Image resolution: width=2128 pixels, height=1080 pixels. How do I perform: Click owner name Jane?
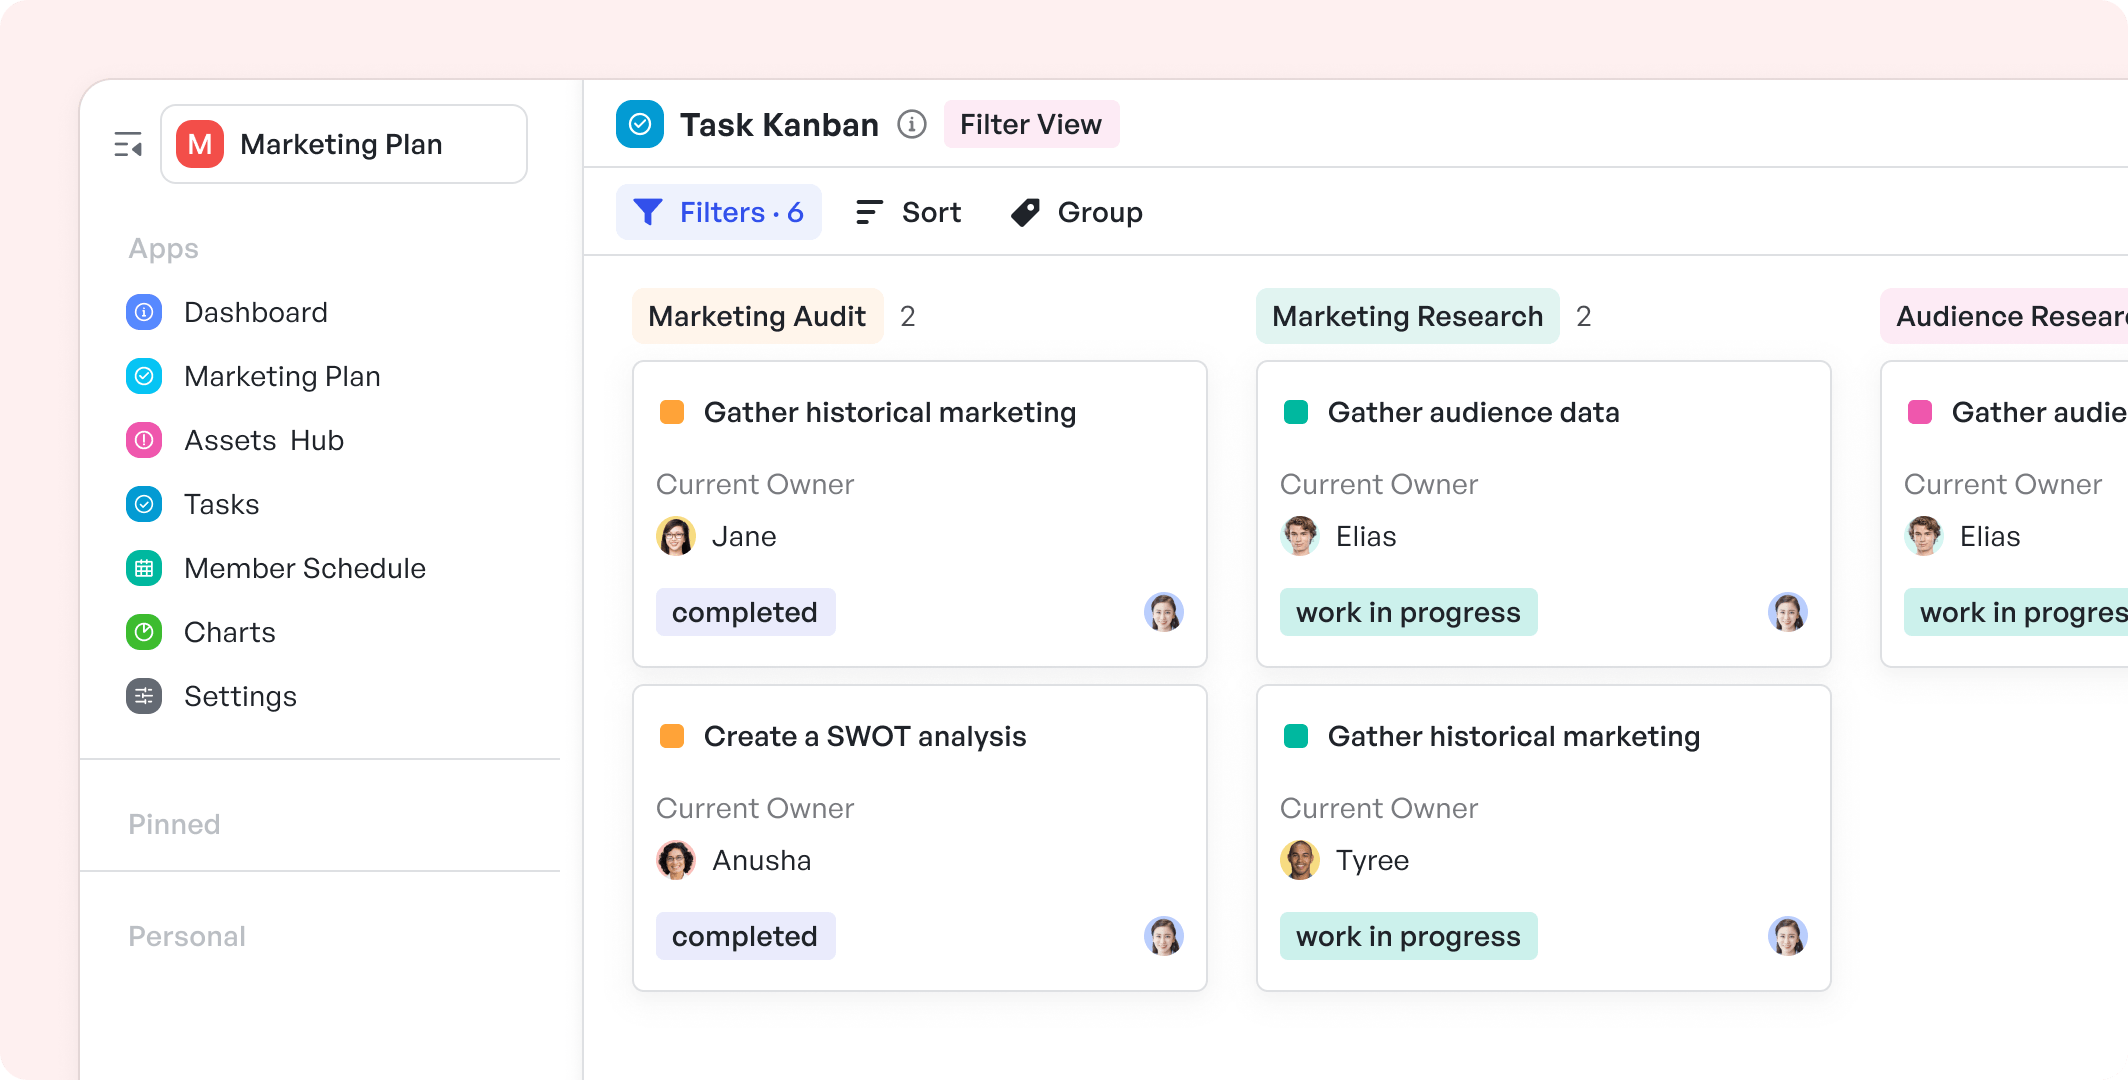point(744,536)
